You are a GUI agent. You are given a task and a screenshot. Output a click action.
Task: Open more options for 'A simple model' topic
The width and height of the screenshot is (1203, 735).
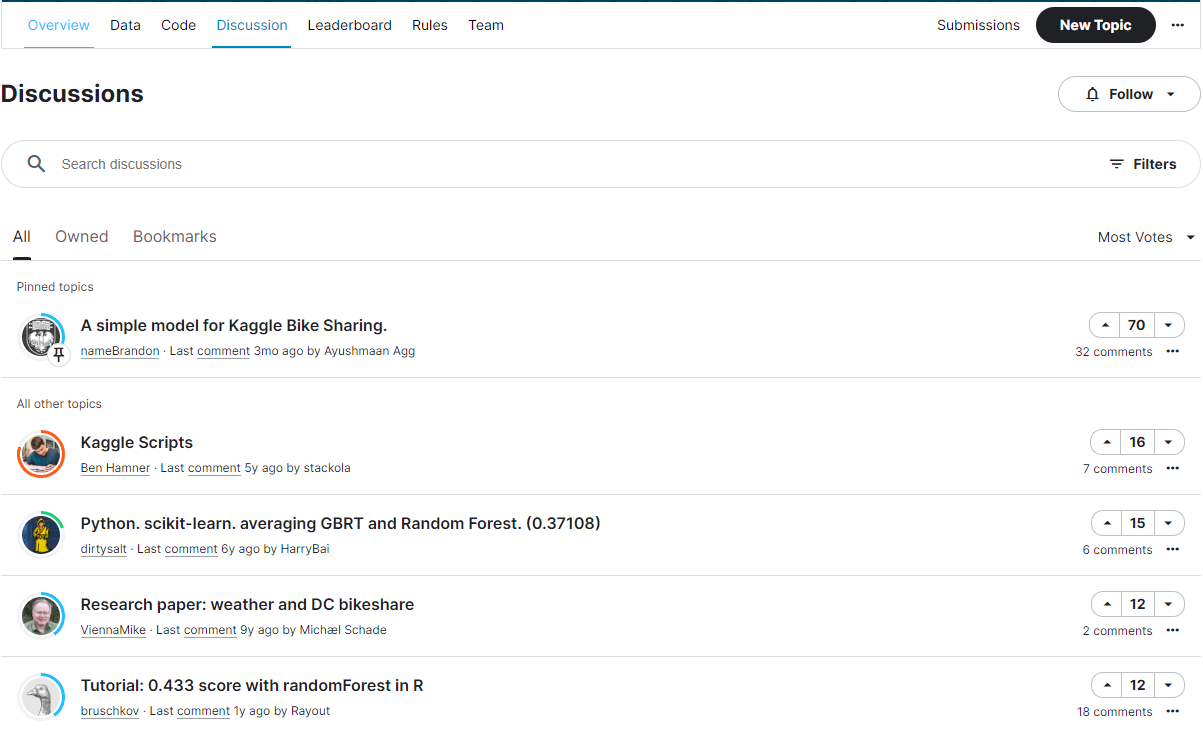coord(1172,352)
